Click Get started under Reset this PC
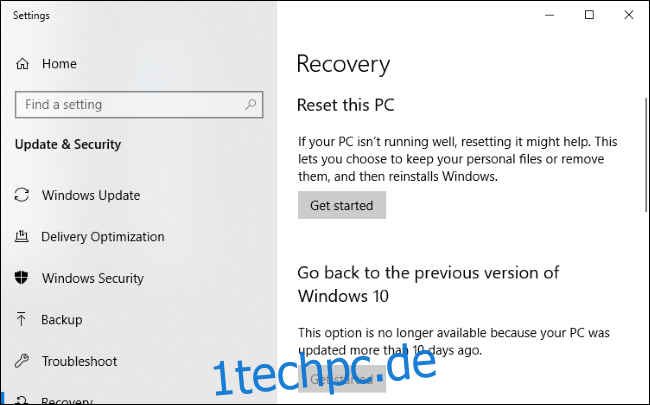650x405 pixels. 342,205
